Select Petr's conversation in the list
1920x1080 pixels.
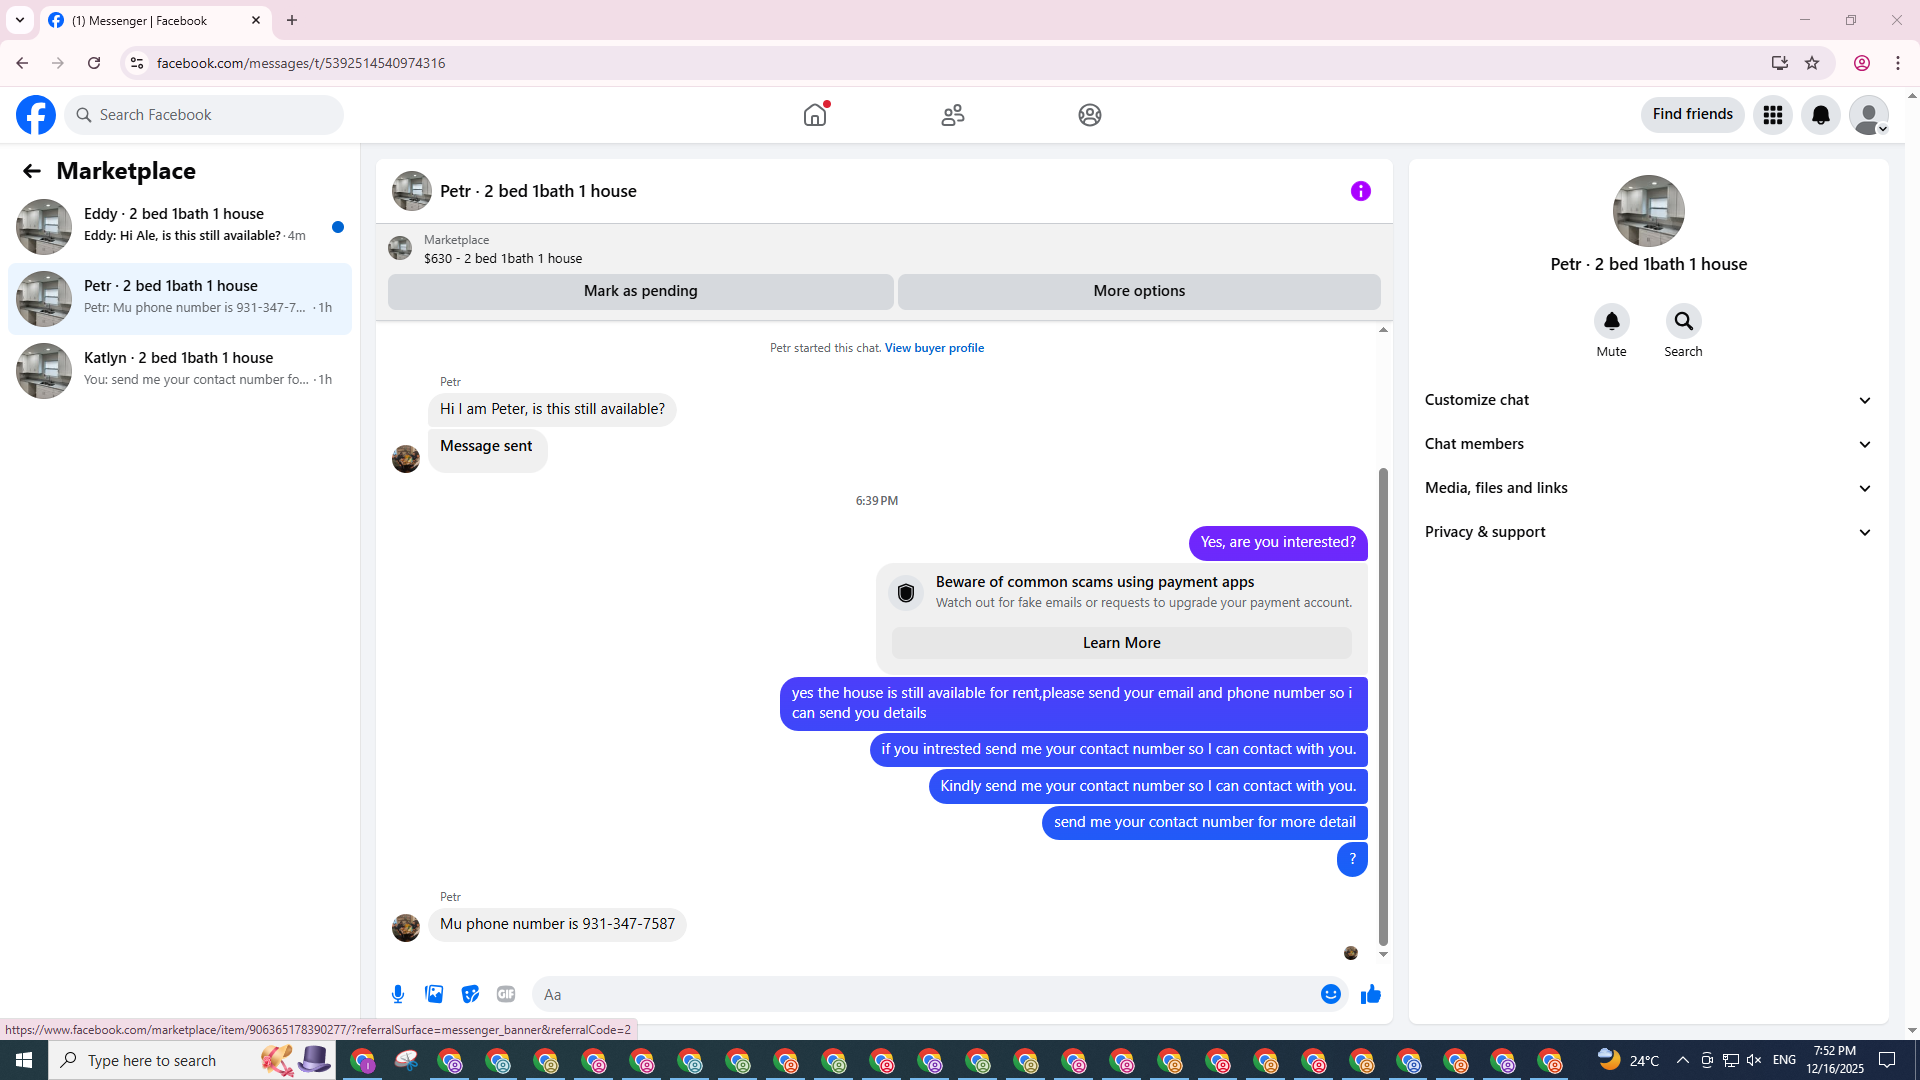click(180, 298)
